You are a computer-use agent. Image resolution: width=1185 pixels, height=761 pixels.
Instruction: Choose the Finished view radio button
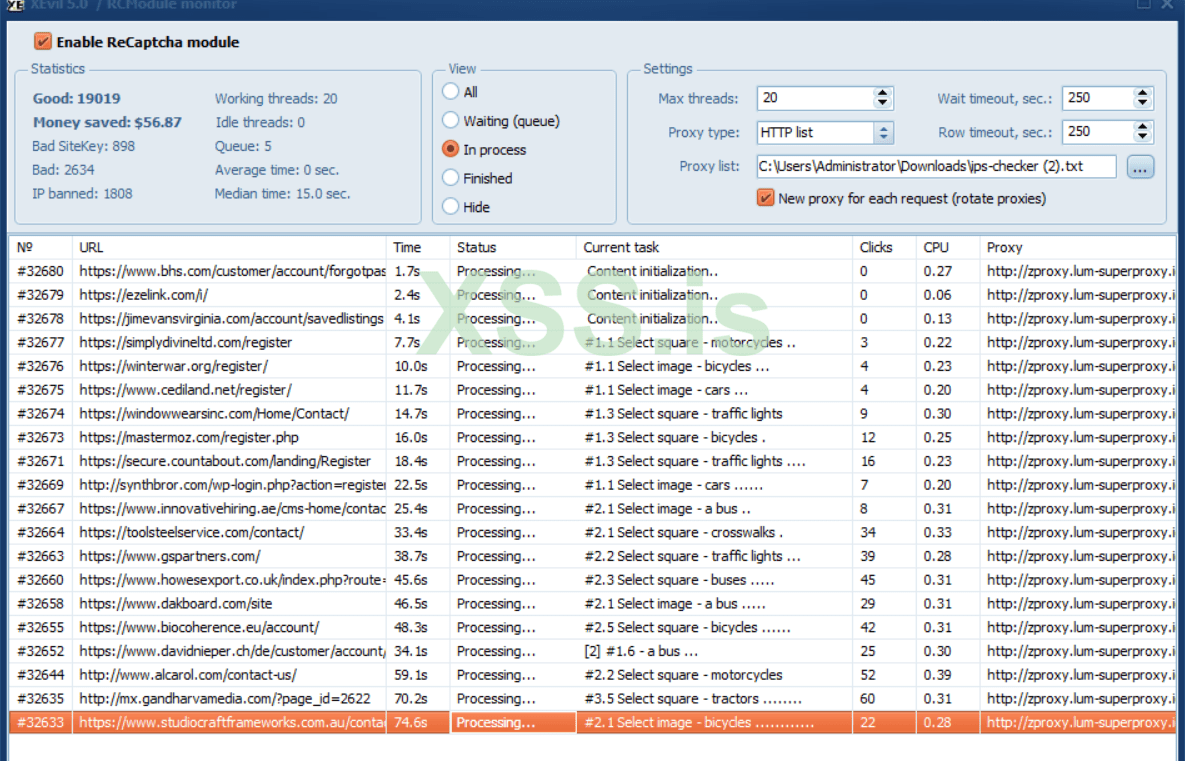click(x=451, y=178)
